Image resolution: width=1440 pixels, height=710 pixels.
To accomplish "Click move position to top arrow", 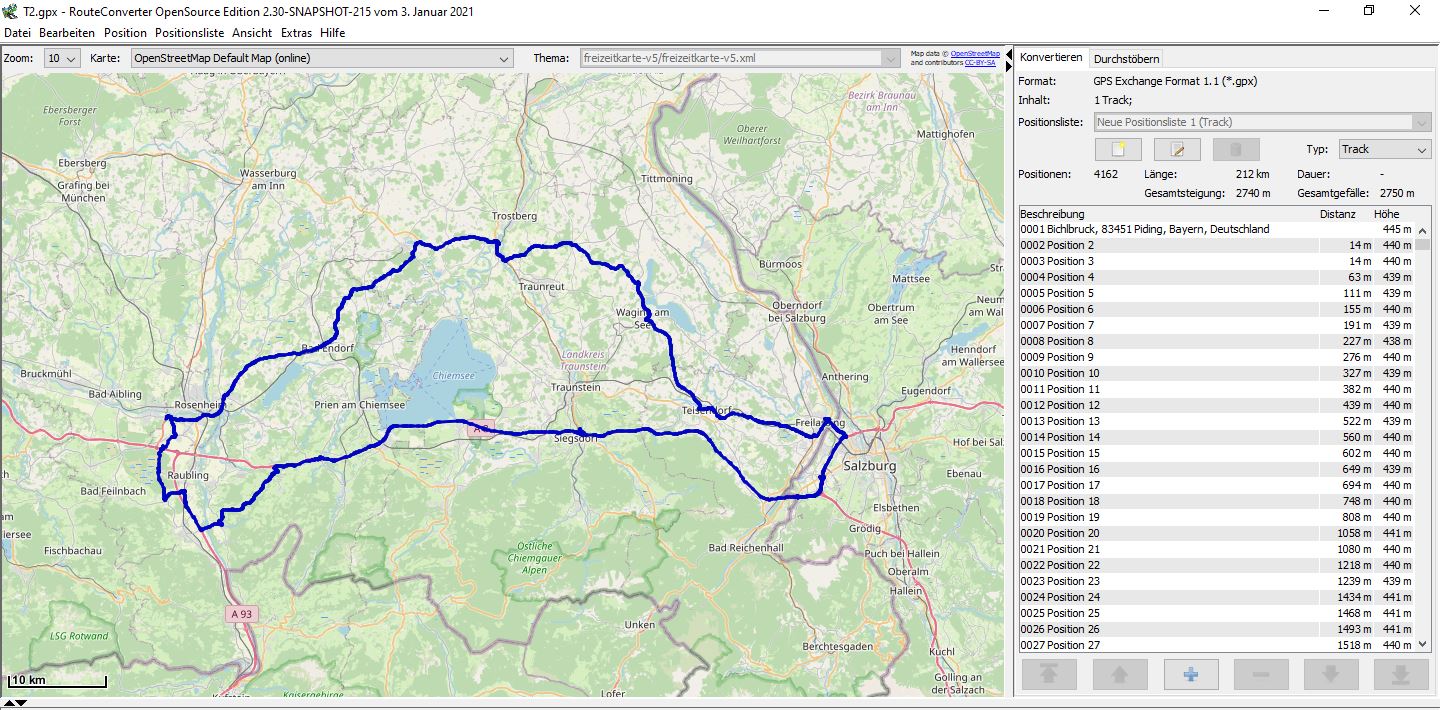I will (x=1049, y=675).
